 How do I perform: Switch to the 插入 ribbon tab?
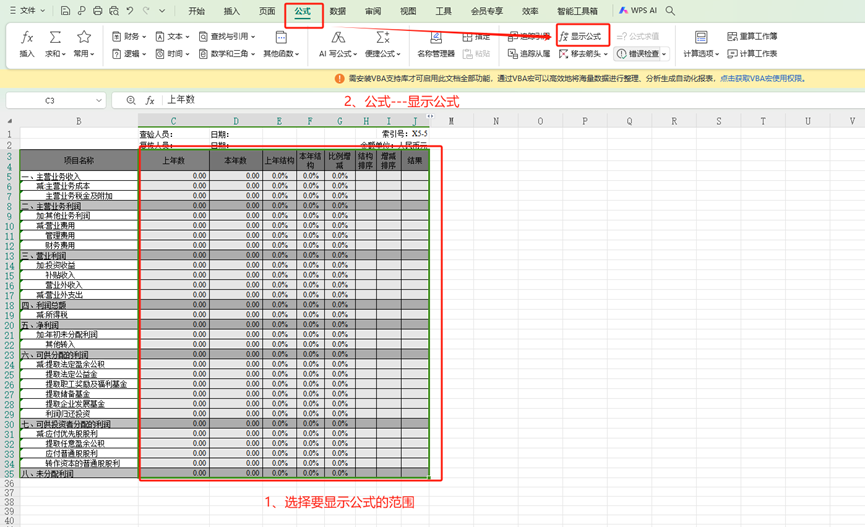[x=232, y=11]
